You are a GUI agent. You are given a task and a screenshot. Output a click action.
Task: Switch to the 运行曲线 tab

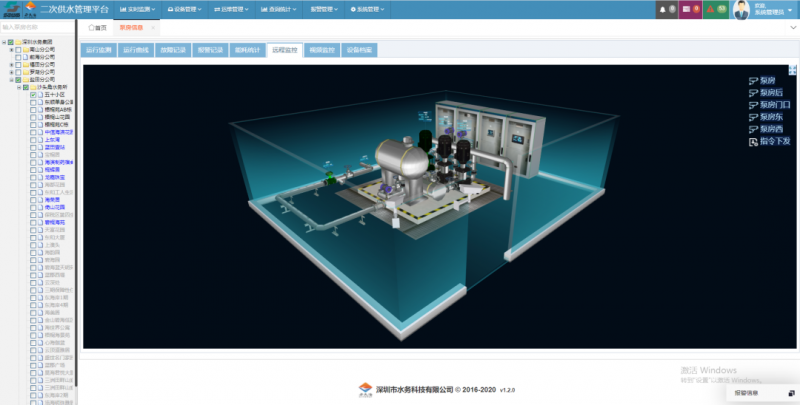point(135,49)
